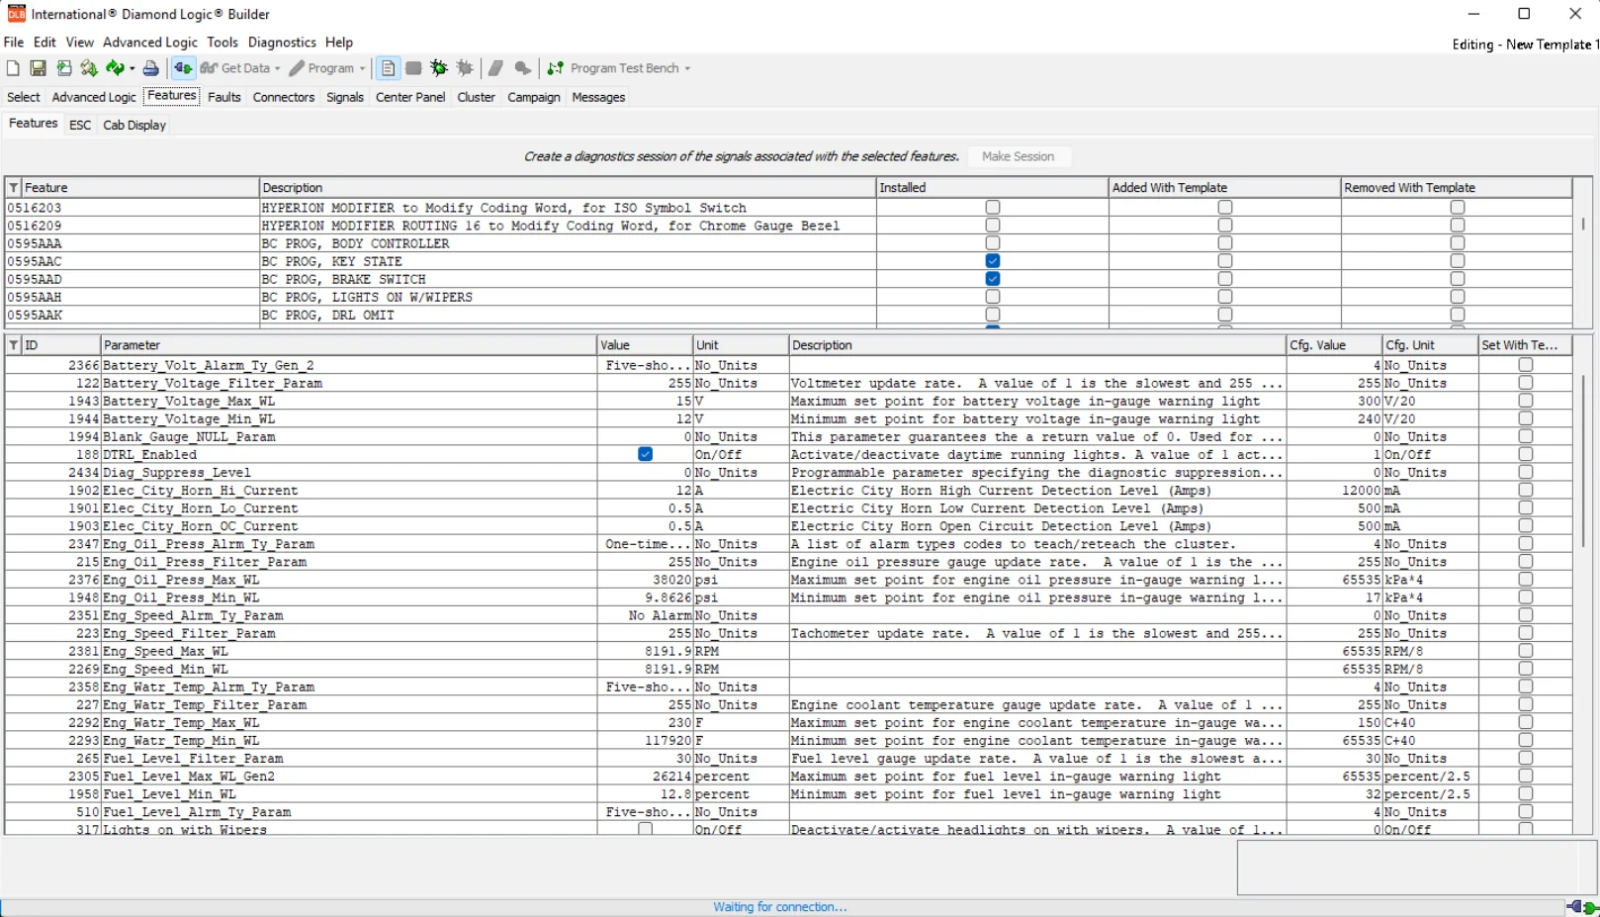
Task: Check Lights_on_with_Wipers value checkbox
Action: 646,829
